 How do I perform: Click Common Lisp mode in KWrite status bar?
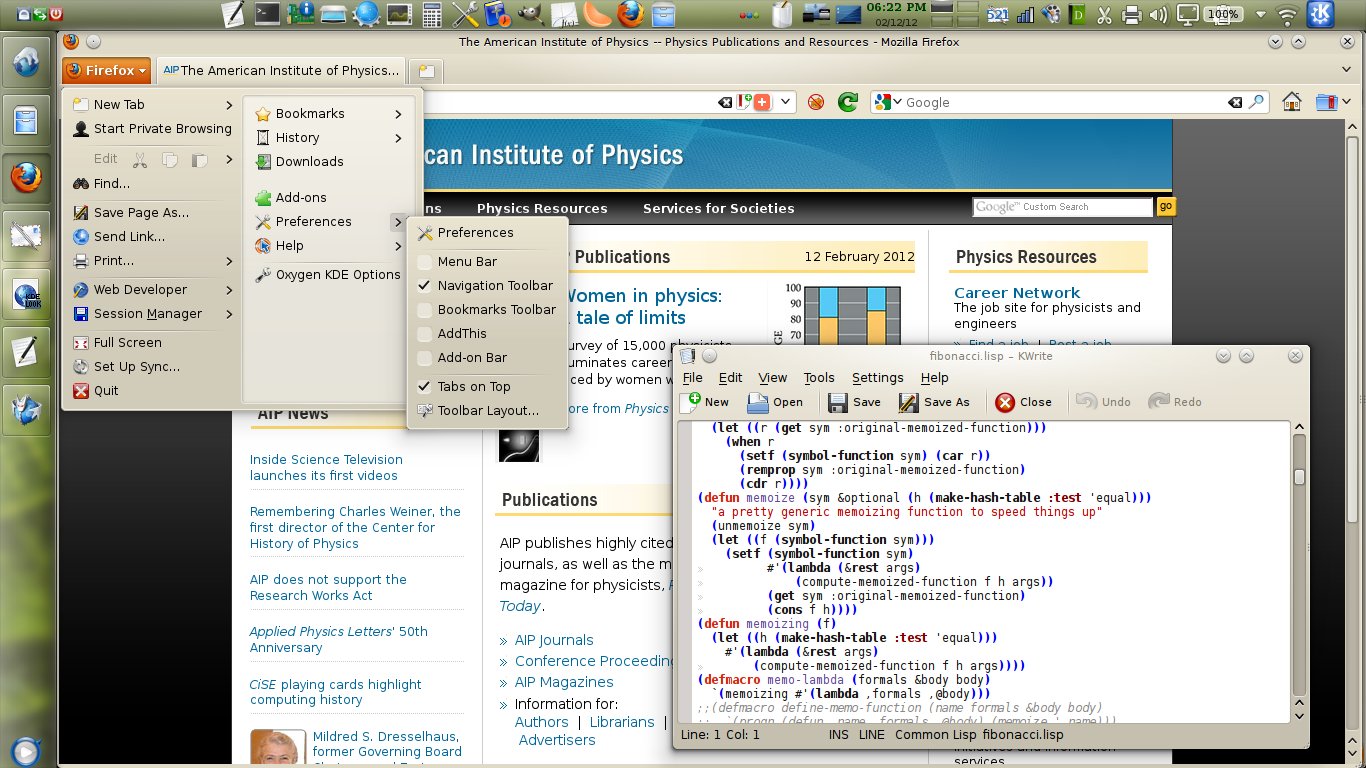pyautogui.click(x=936, y=735)
